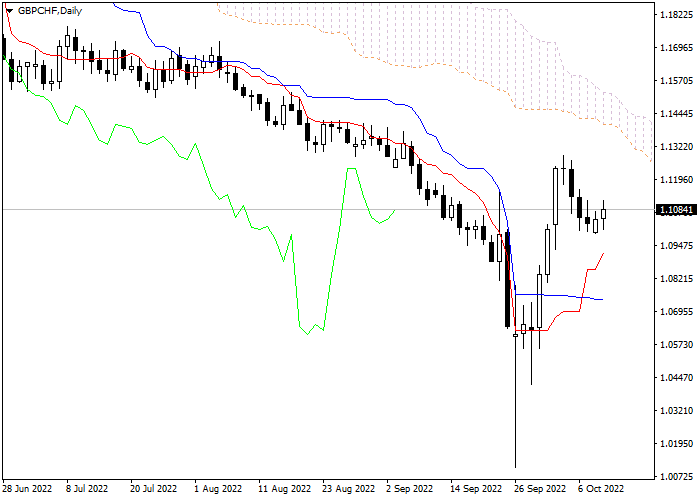Select the current price label 1.10841

click(676, 209)
